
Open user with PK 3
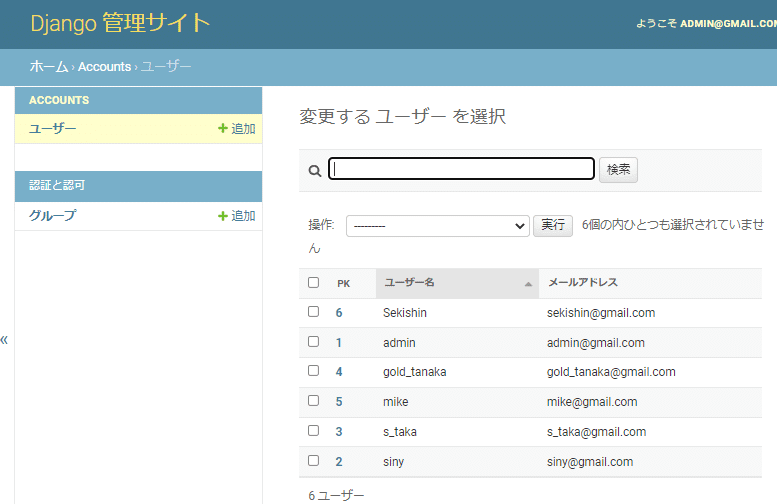[339, 432]
